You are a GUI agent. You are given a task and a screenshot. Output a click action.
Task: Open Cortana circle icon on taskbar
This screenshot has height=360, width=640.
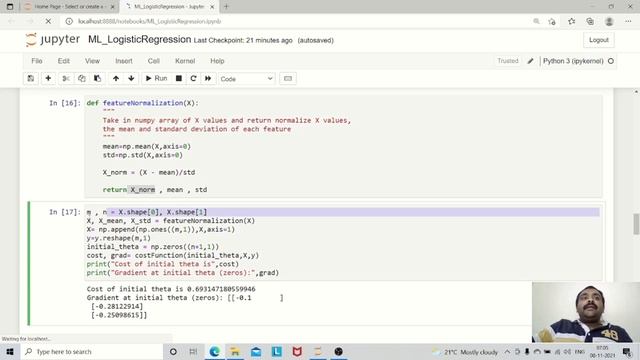[x=173, y=351]
